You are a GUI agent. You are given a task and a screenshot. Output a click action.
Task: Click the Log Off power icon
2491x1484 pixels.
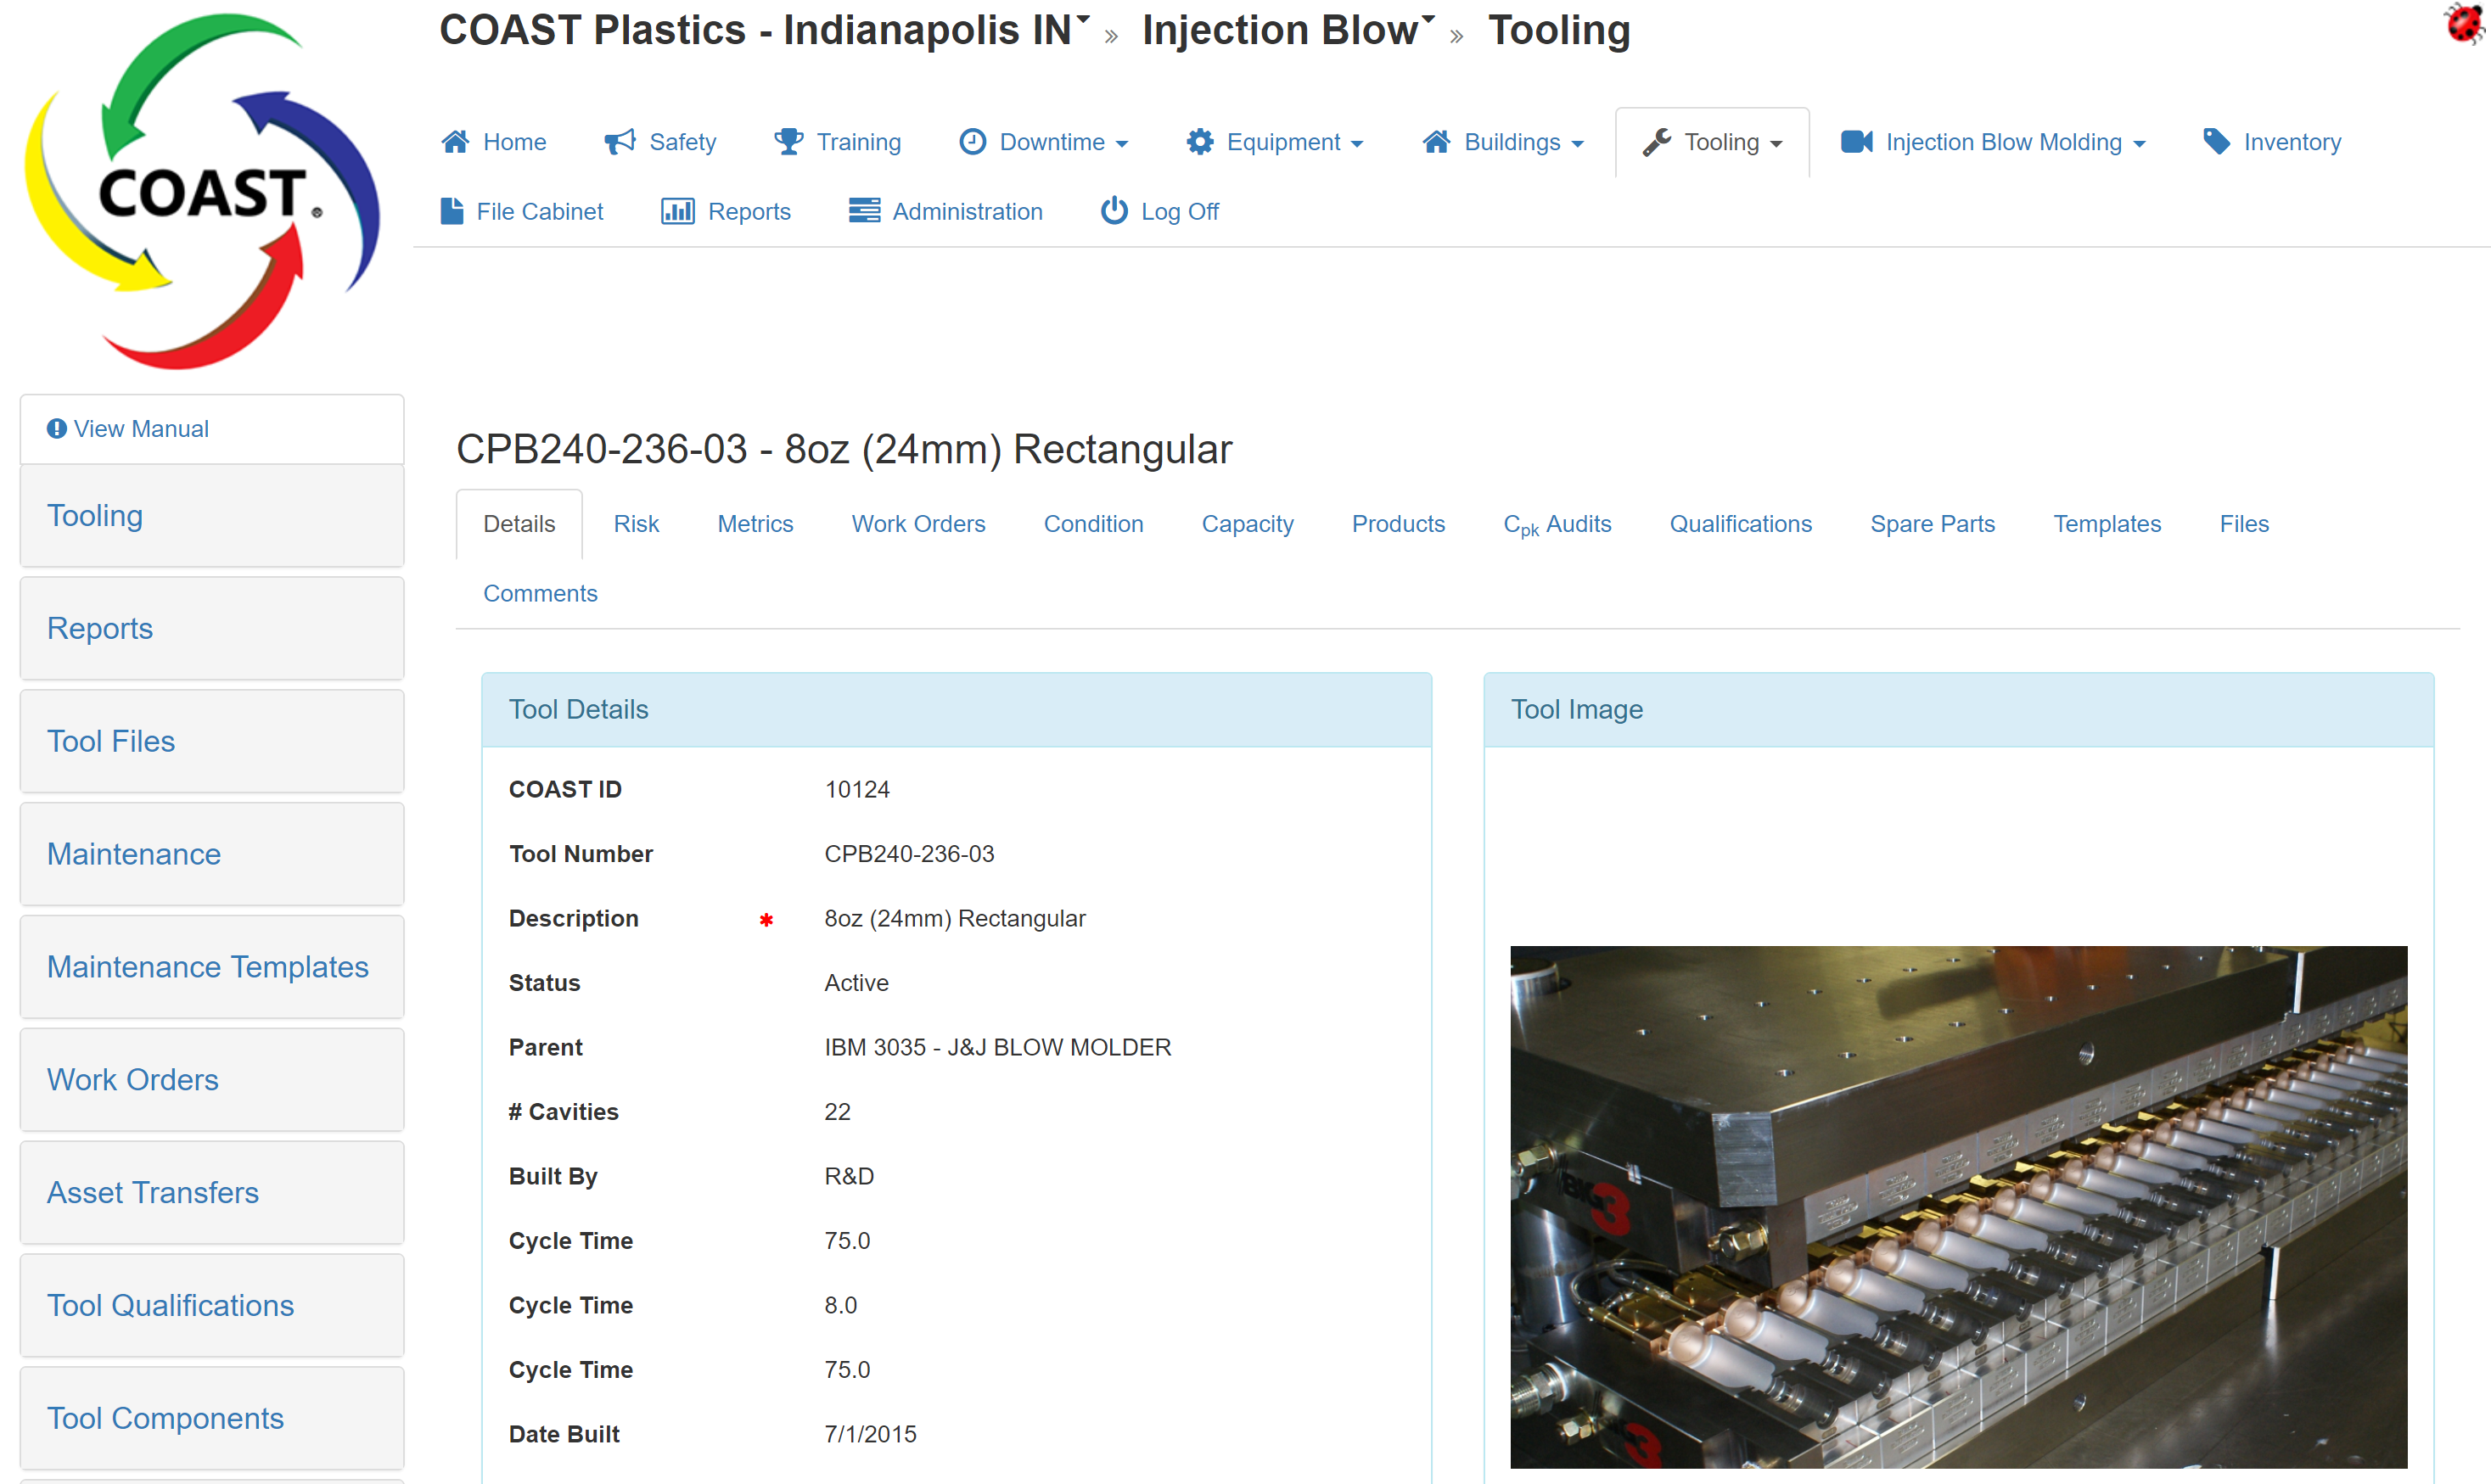coord(1114,212)
